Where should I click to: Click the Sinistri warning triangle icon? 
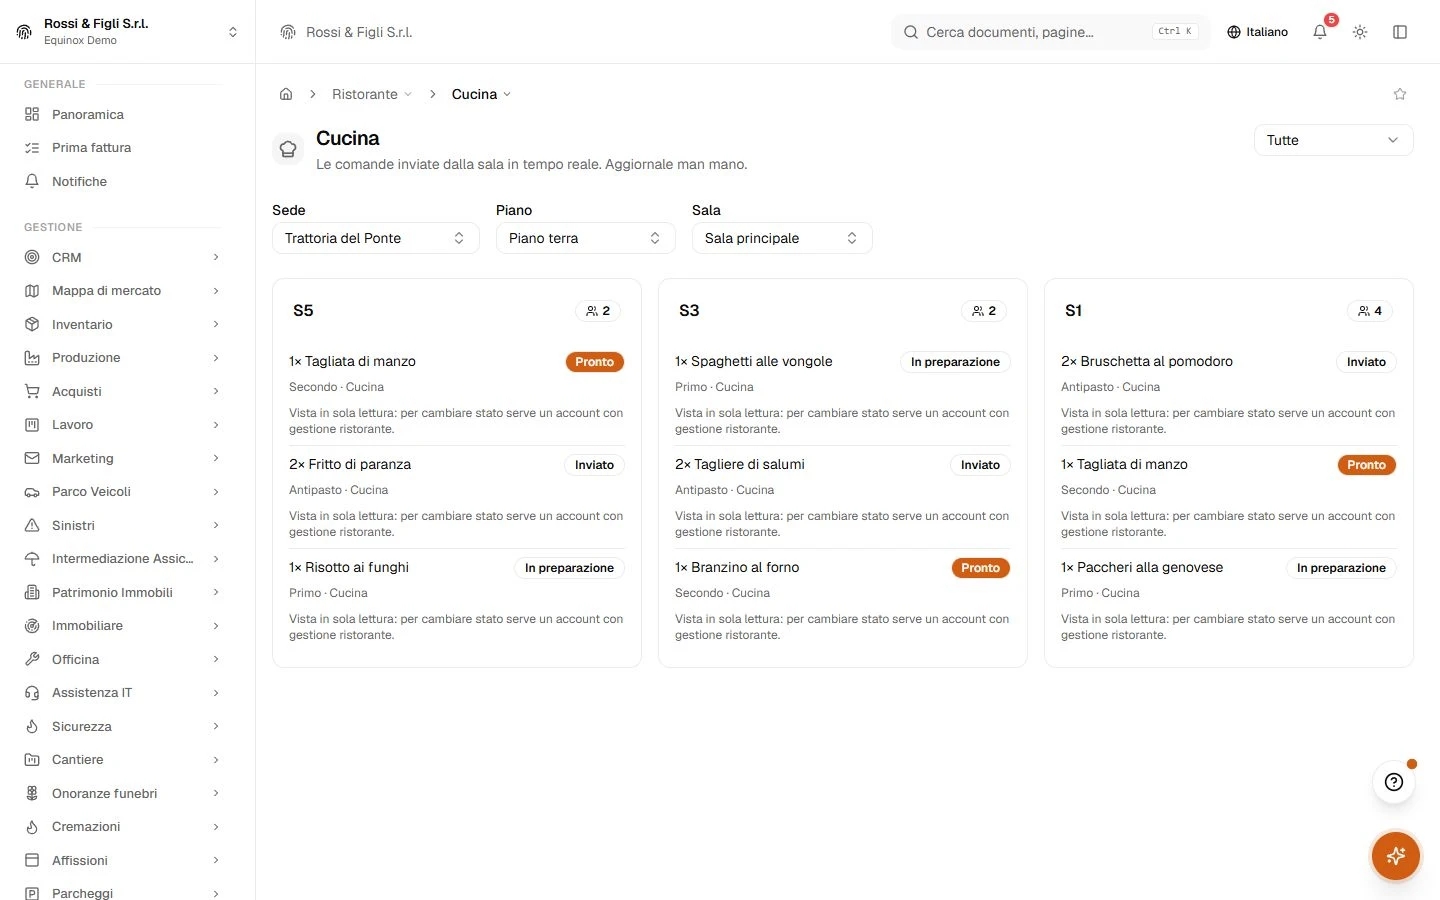32,525
